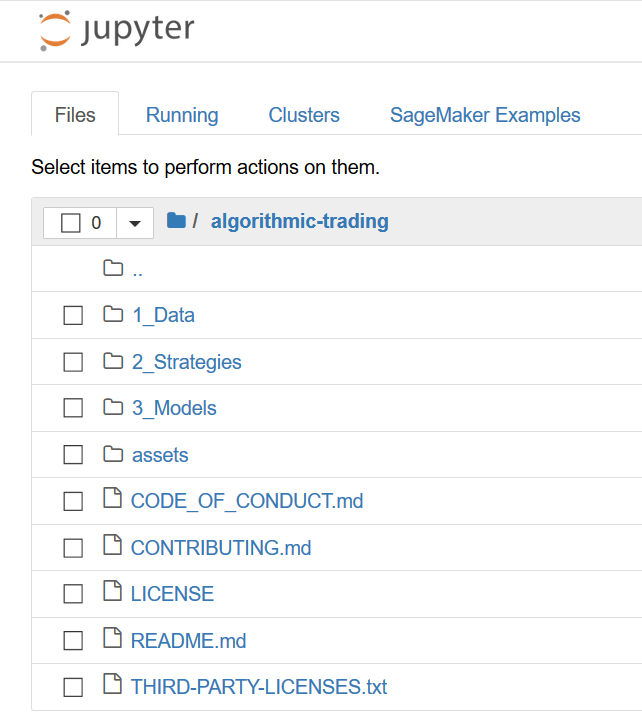Open the SageMaker Examples tab
Image resolution: width=642 pixels, height=720 pixels.
point(485,115)
